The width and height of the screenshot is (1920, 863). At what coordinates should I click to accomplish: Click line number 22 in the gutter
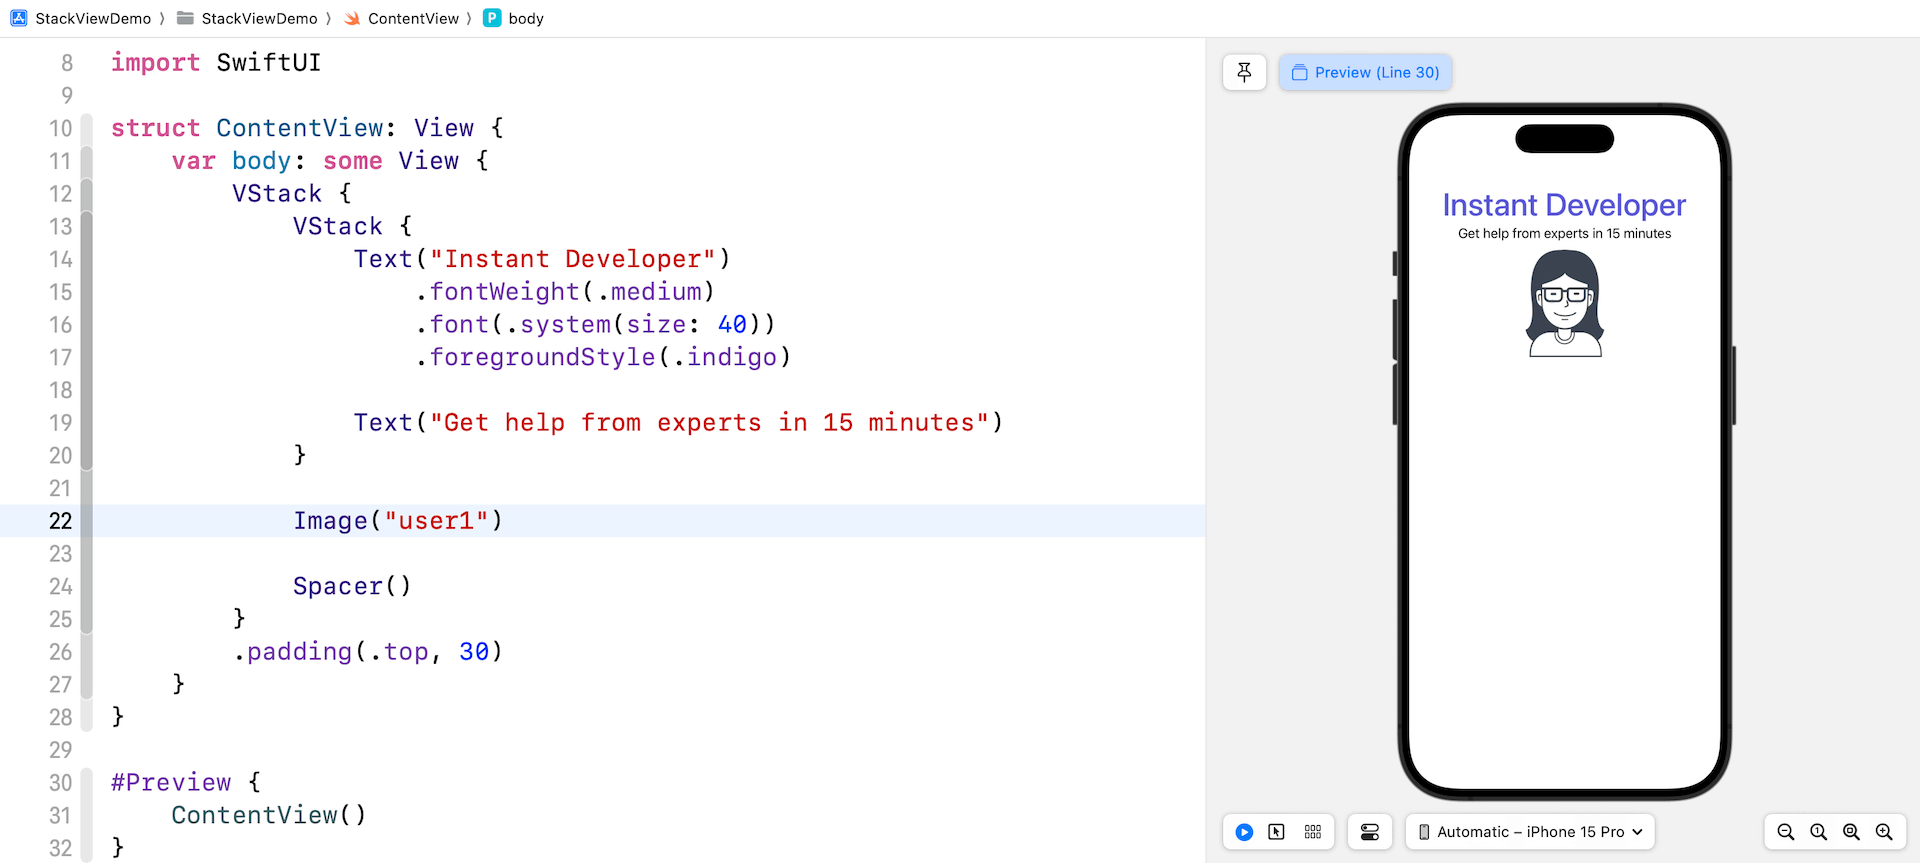point(60,521)
